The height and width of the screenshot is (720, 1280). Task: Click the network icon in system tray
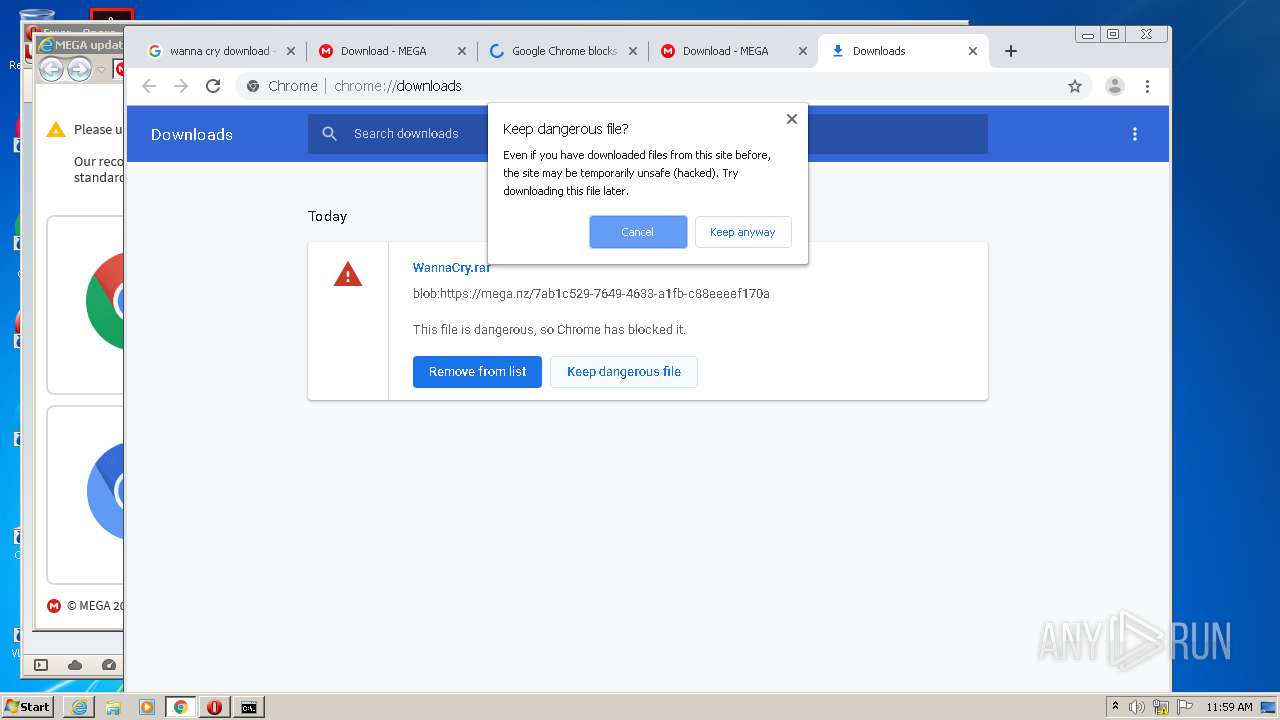click(x=1161, y=707)
